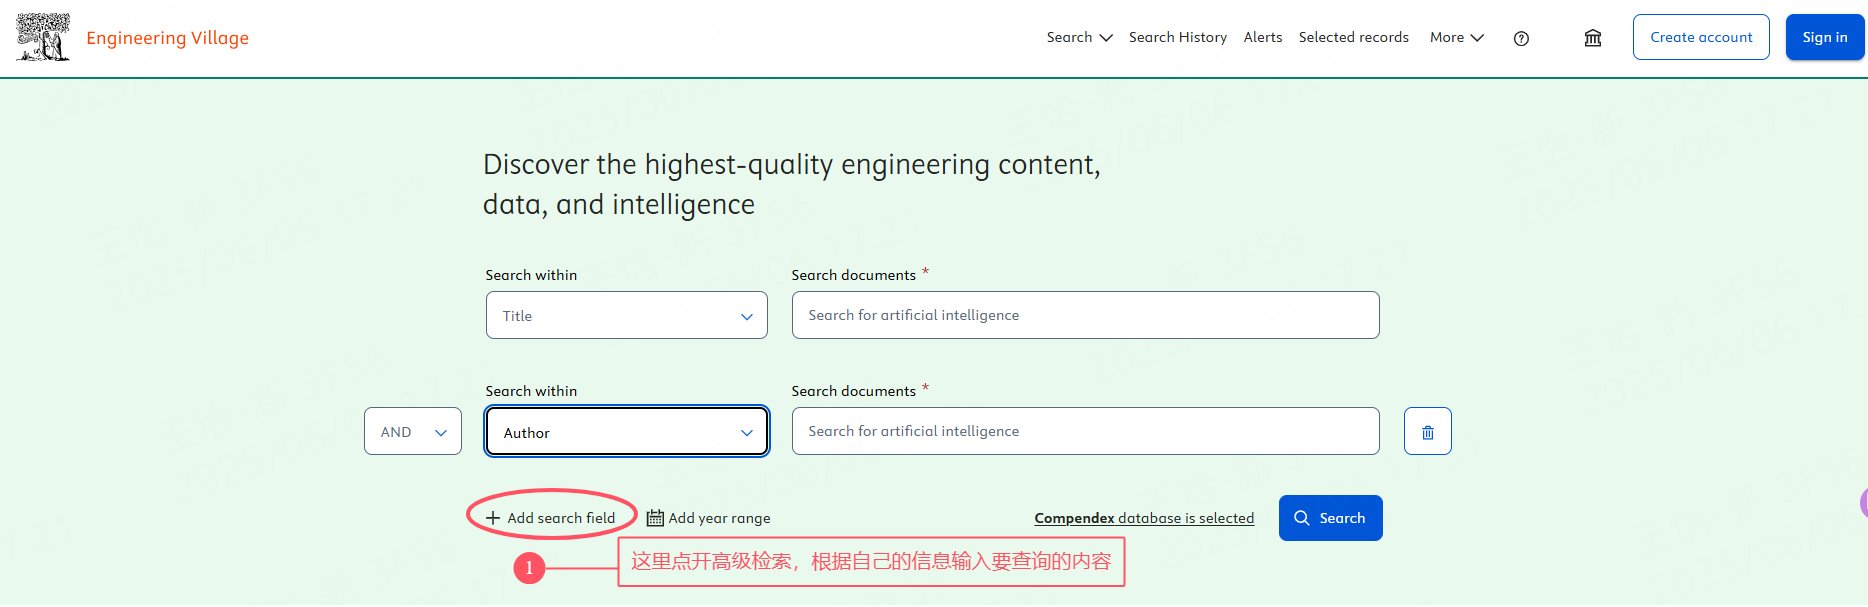Open the Author search-within dropdown

tap(627, 431)
